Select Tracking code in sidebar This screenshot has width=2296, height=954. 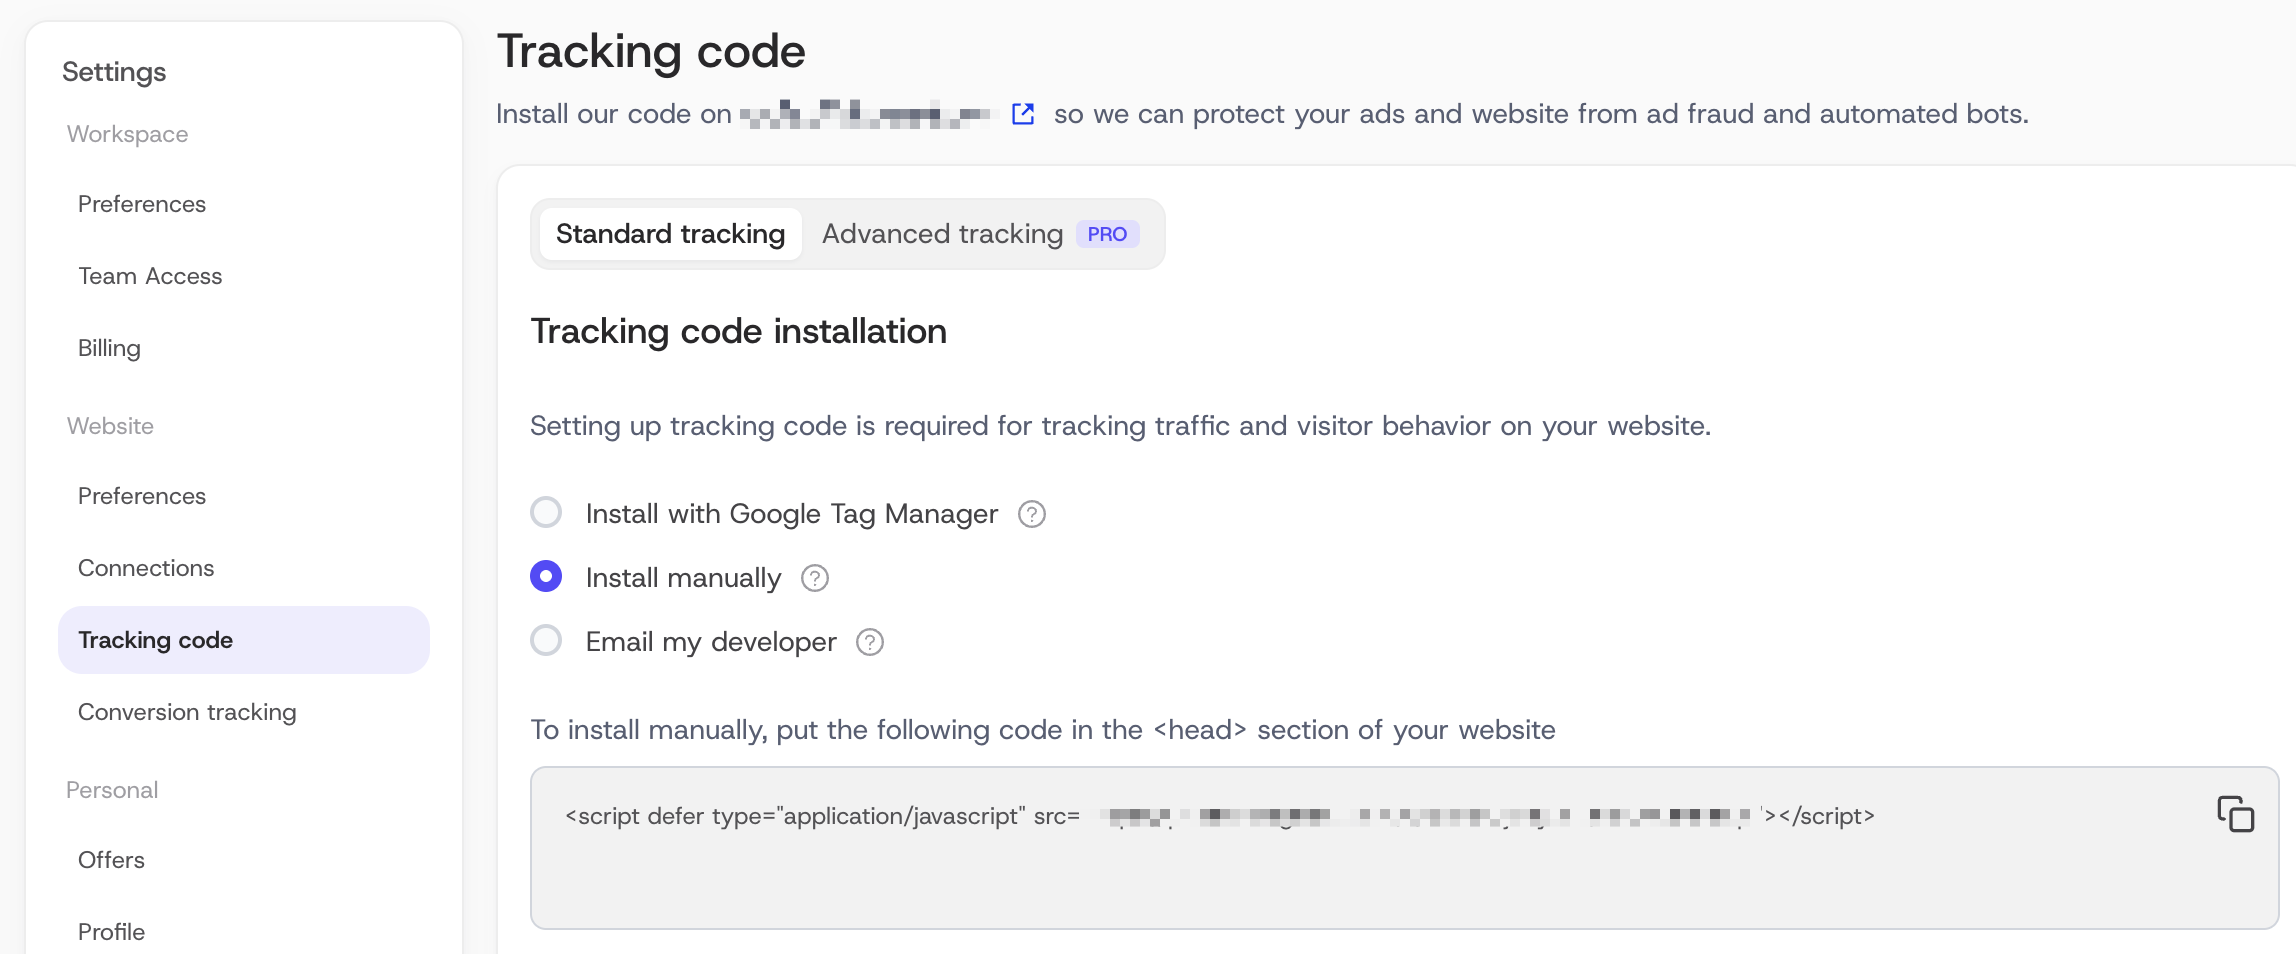click(x=244, y=640)
